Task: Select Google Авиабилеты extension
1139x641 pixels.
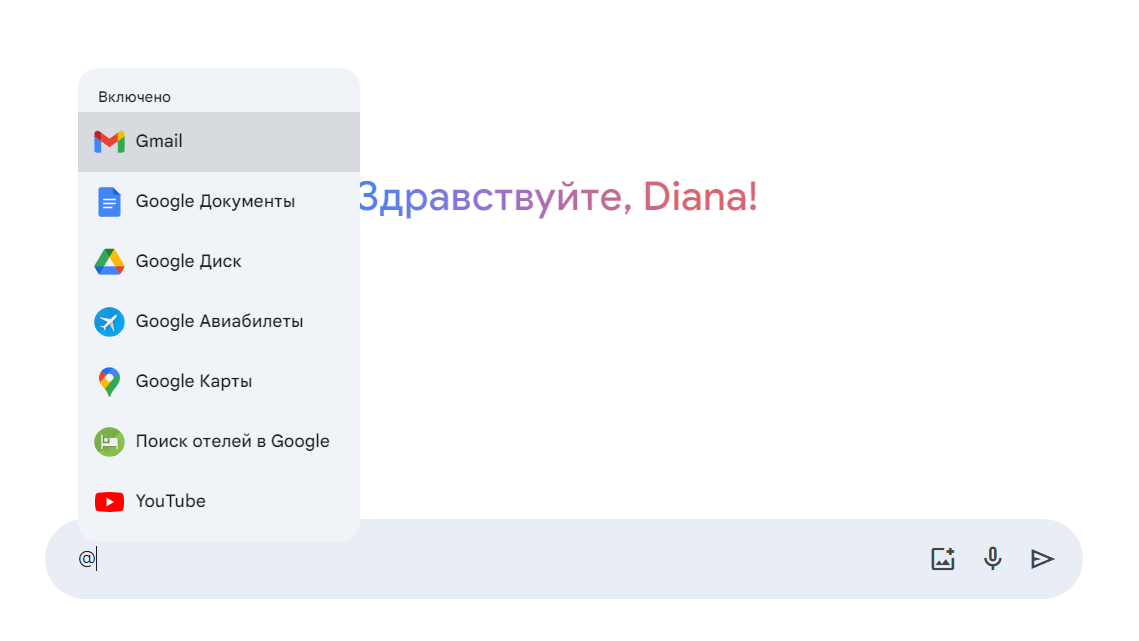Action: 219,322
